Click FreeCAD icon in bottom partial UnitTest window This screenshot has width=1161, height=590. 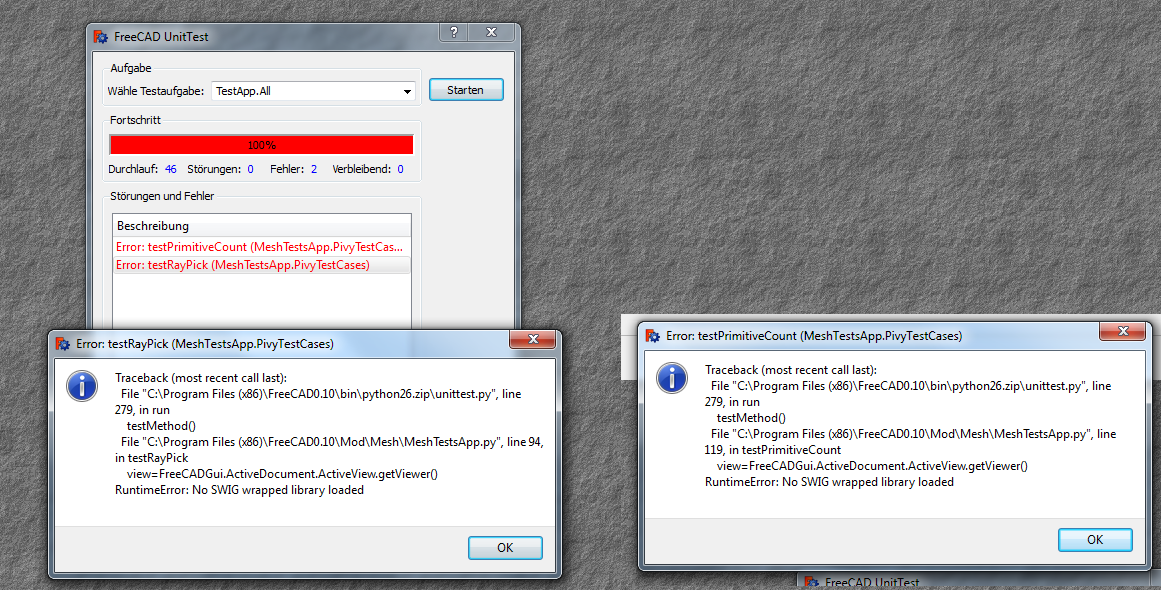[812, 583]
